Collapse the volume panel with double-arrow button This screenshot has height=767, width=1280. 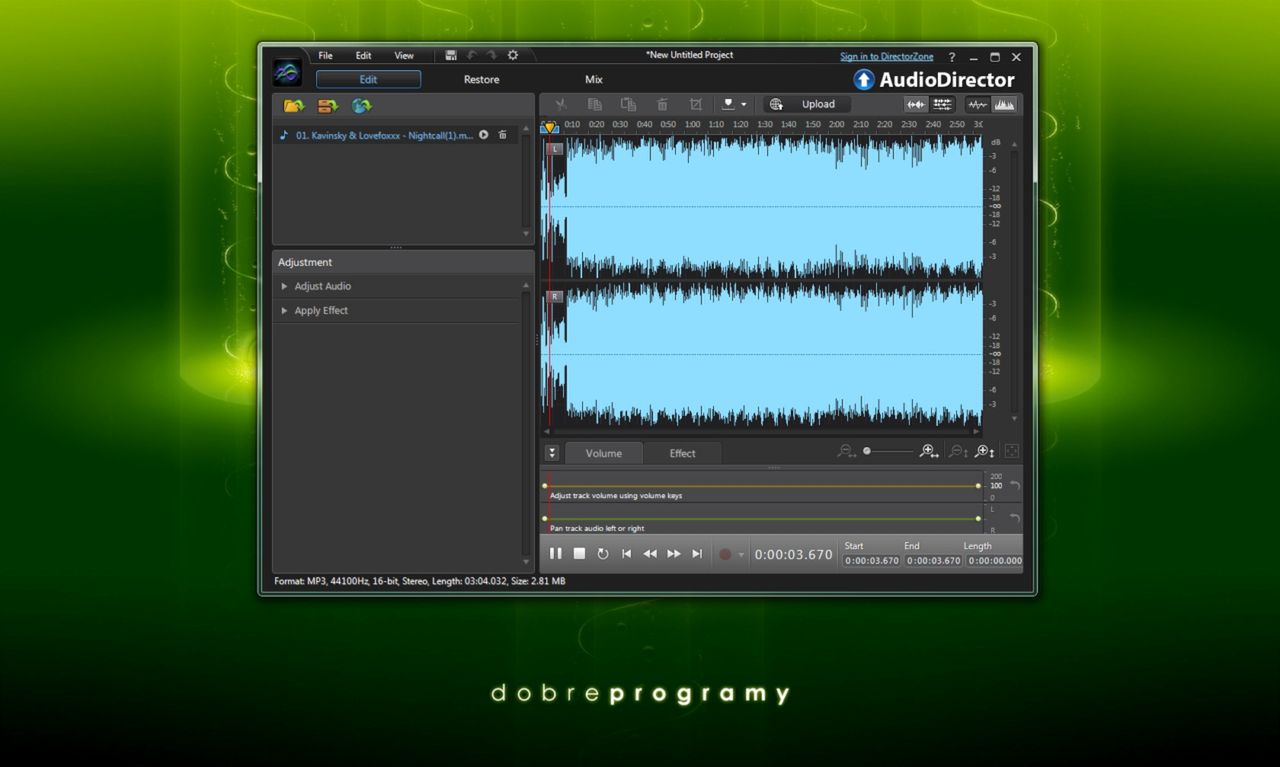tap(552, 453)
